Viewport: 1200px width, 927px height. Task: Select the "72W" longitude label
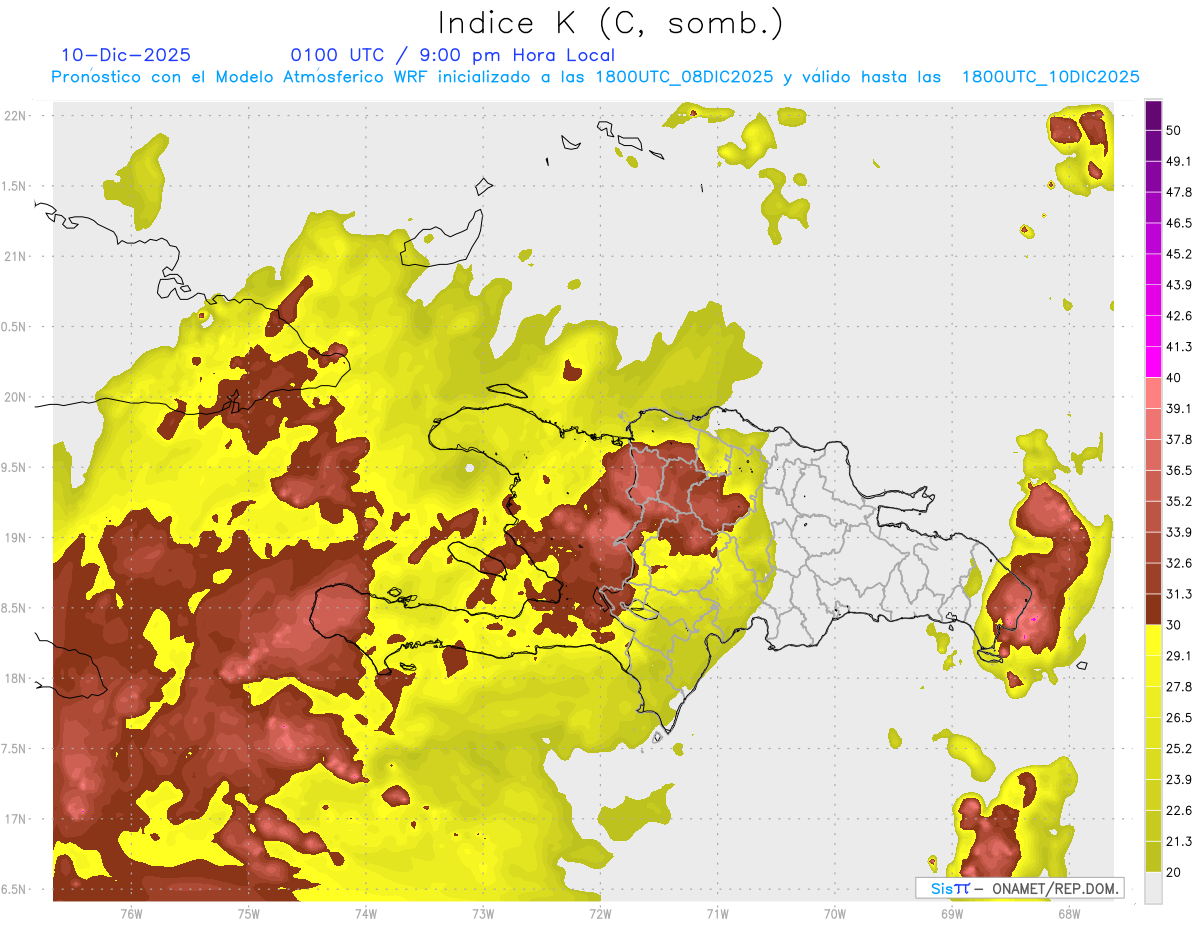pos(600,914)
